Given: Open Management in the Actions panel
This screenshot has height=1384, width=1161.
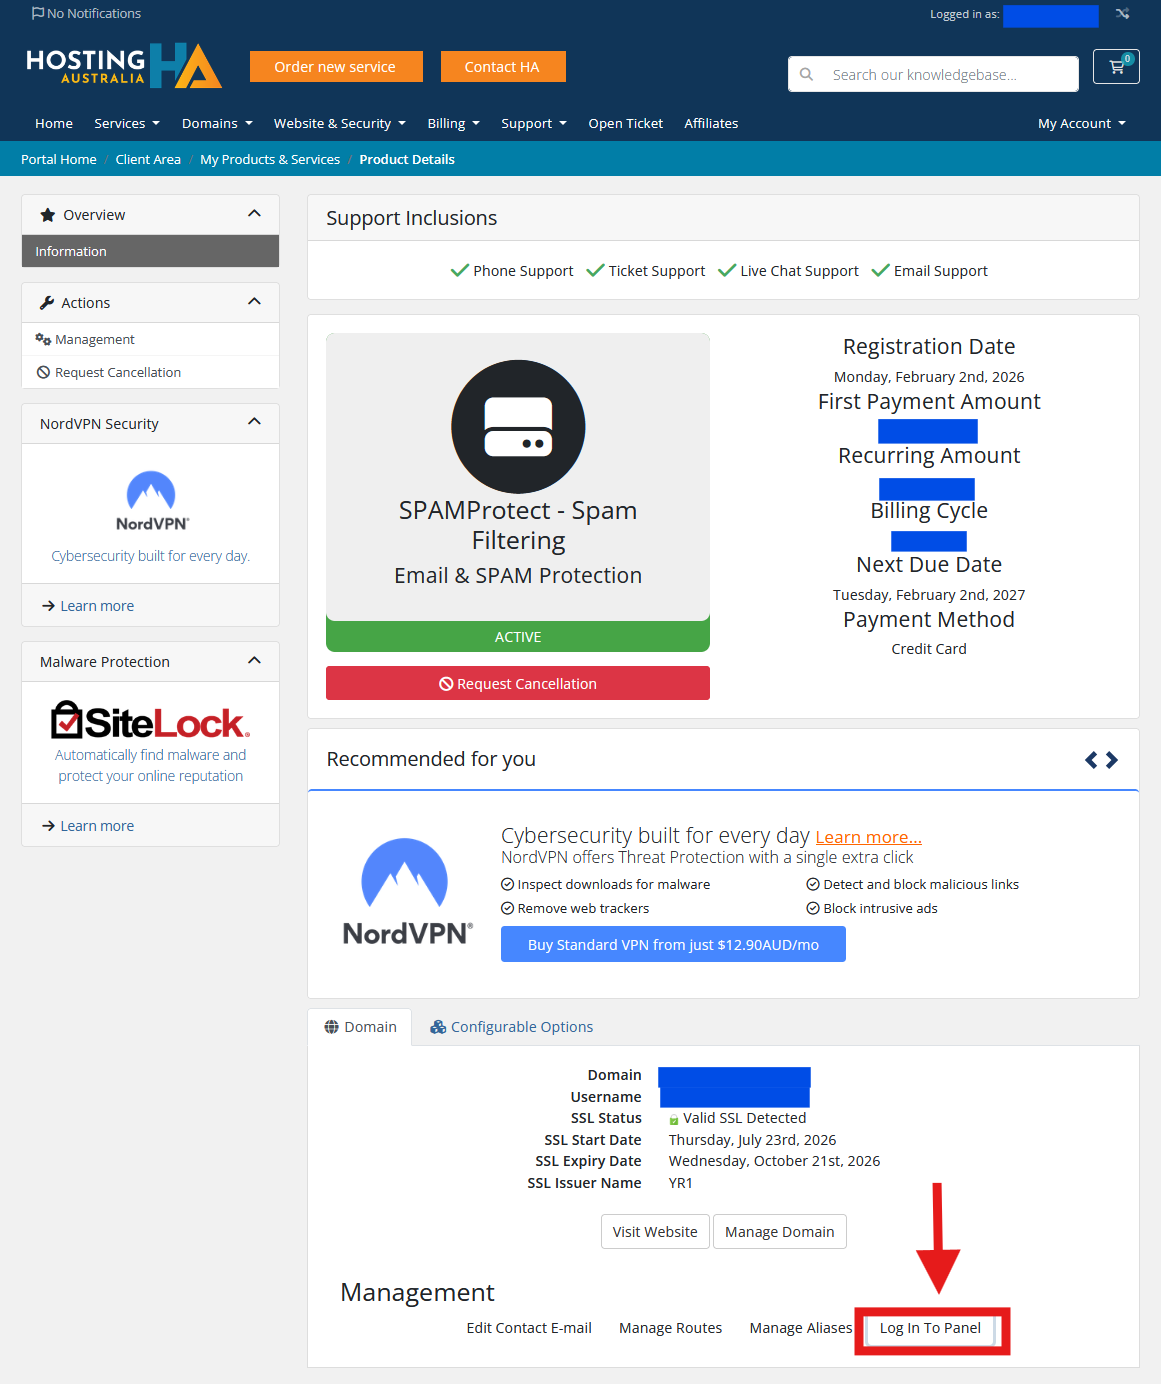Looking at the screenshot, I should click(x=150, y=339).
